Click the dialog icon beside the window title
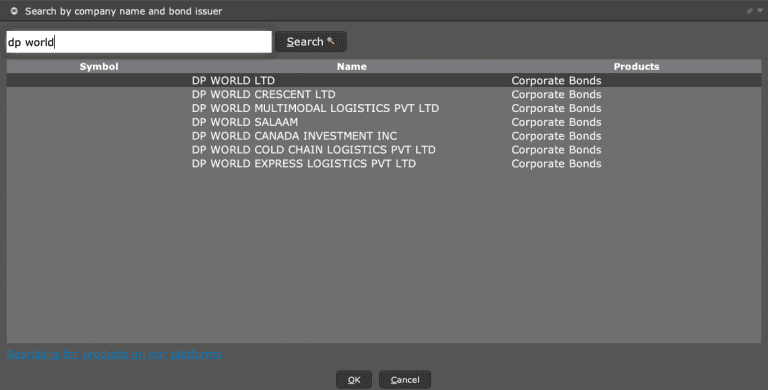768x390 pixels. tap(14, 11)
